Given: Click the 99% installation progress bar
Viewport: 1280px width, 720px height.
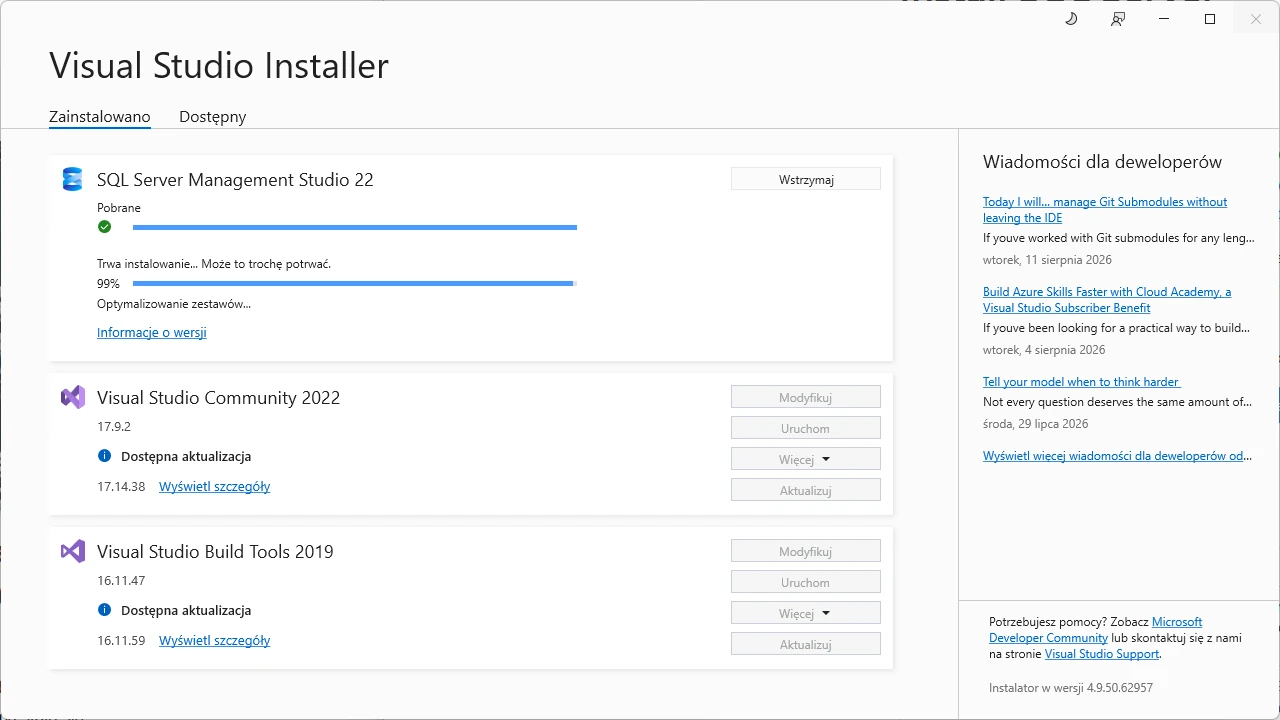Looking at the screenshot, I should (x=355, y=283).
